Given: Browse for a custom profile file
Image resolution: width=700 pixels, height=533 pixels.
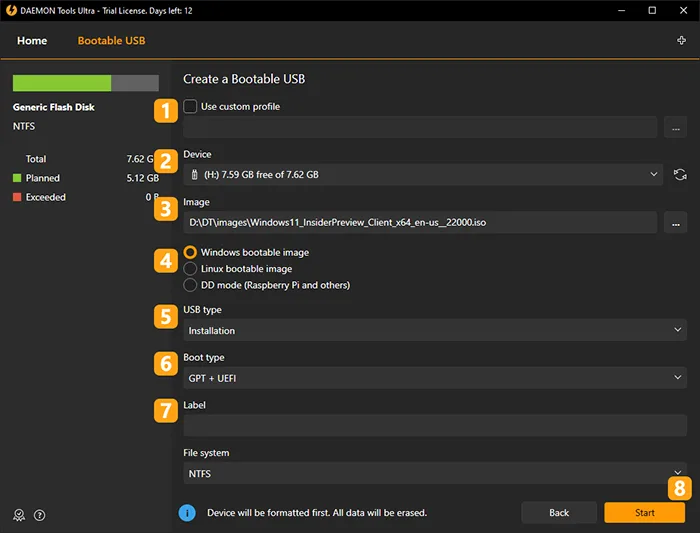Looking at the screenshot, I should (676, 127).
